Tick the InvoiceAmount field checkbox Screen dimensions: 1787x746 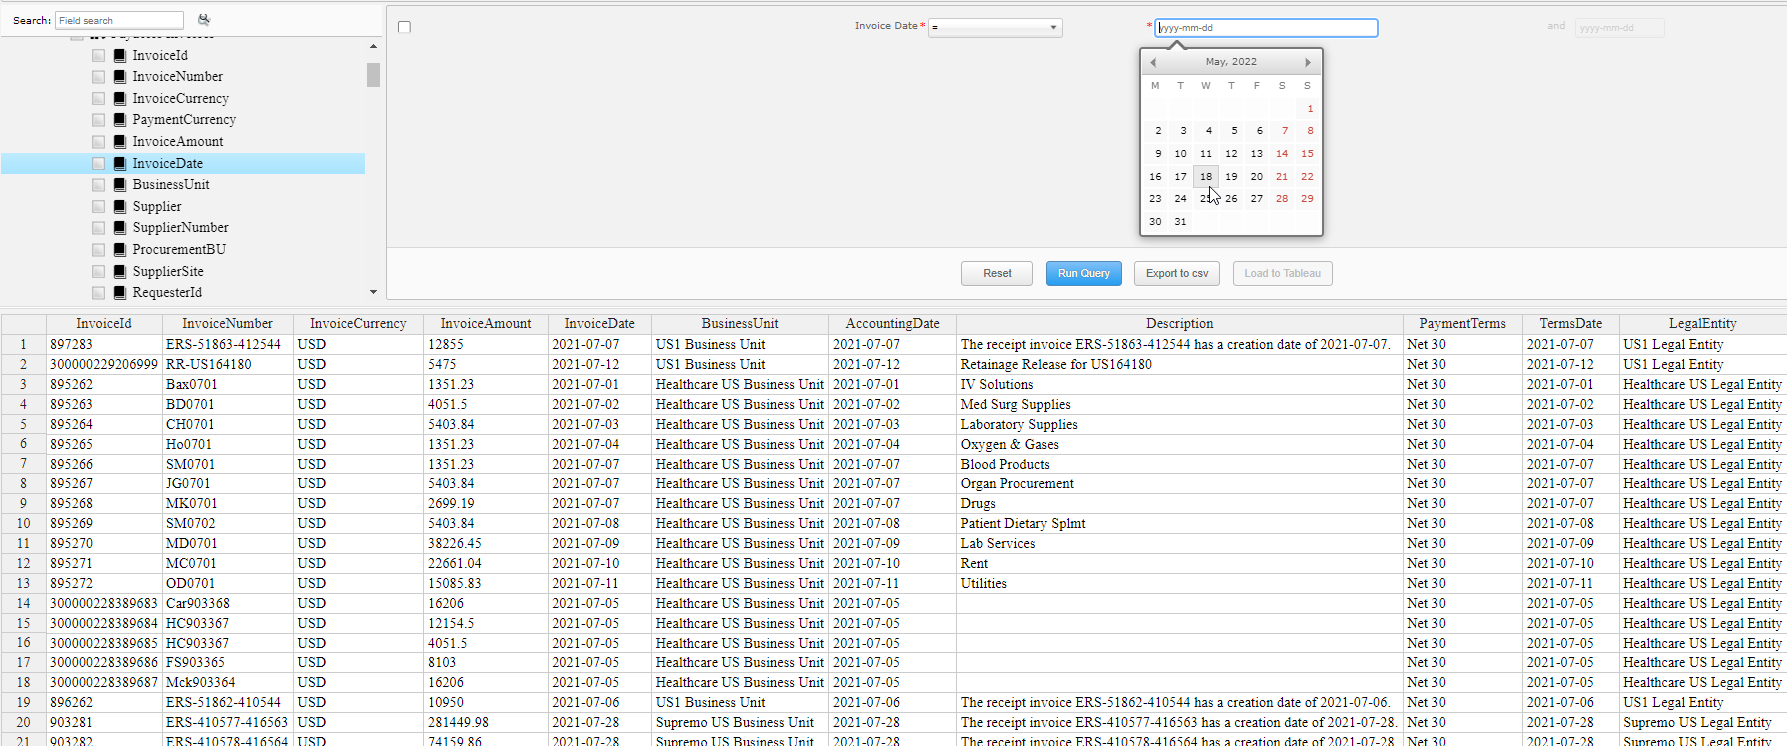[x=98, y=142]
